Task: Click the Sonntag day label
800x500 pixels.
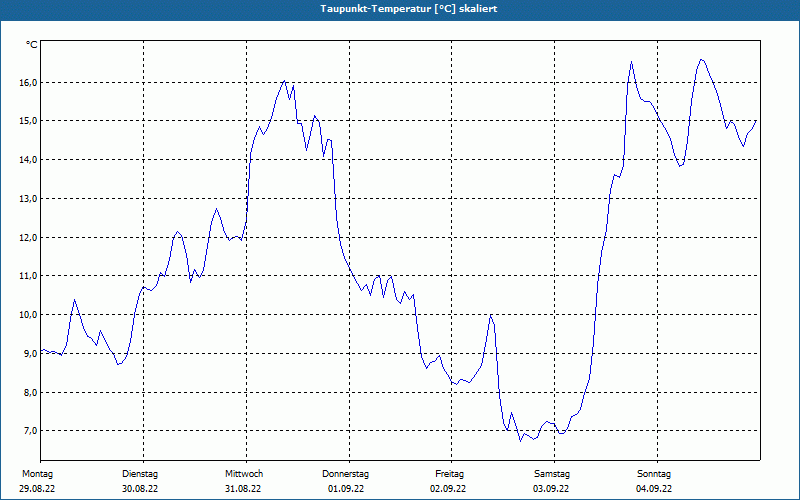Action: pos(654,474)
